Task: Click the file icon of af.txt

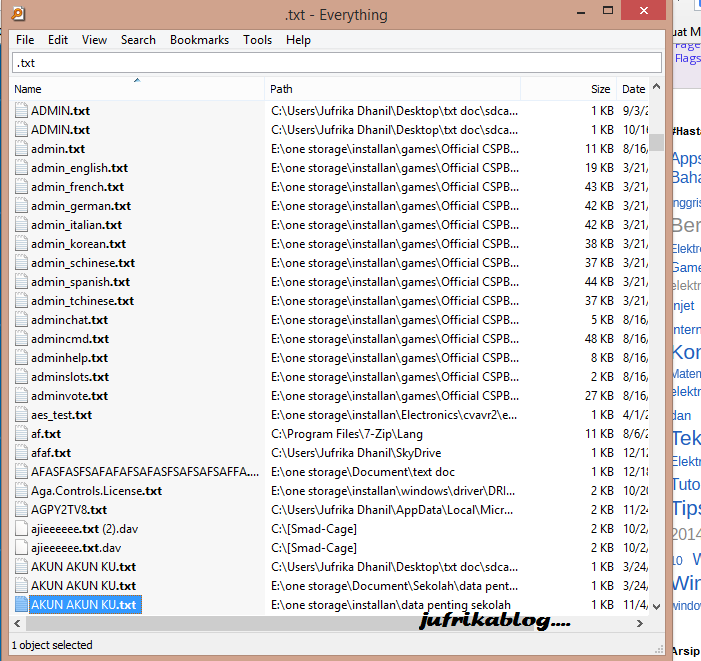Action: (21, 434)
